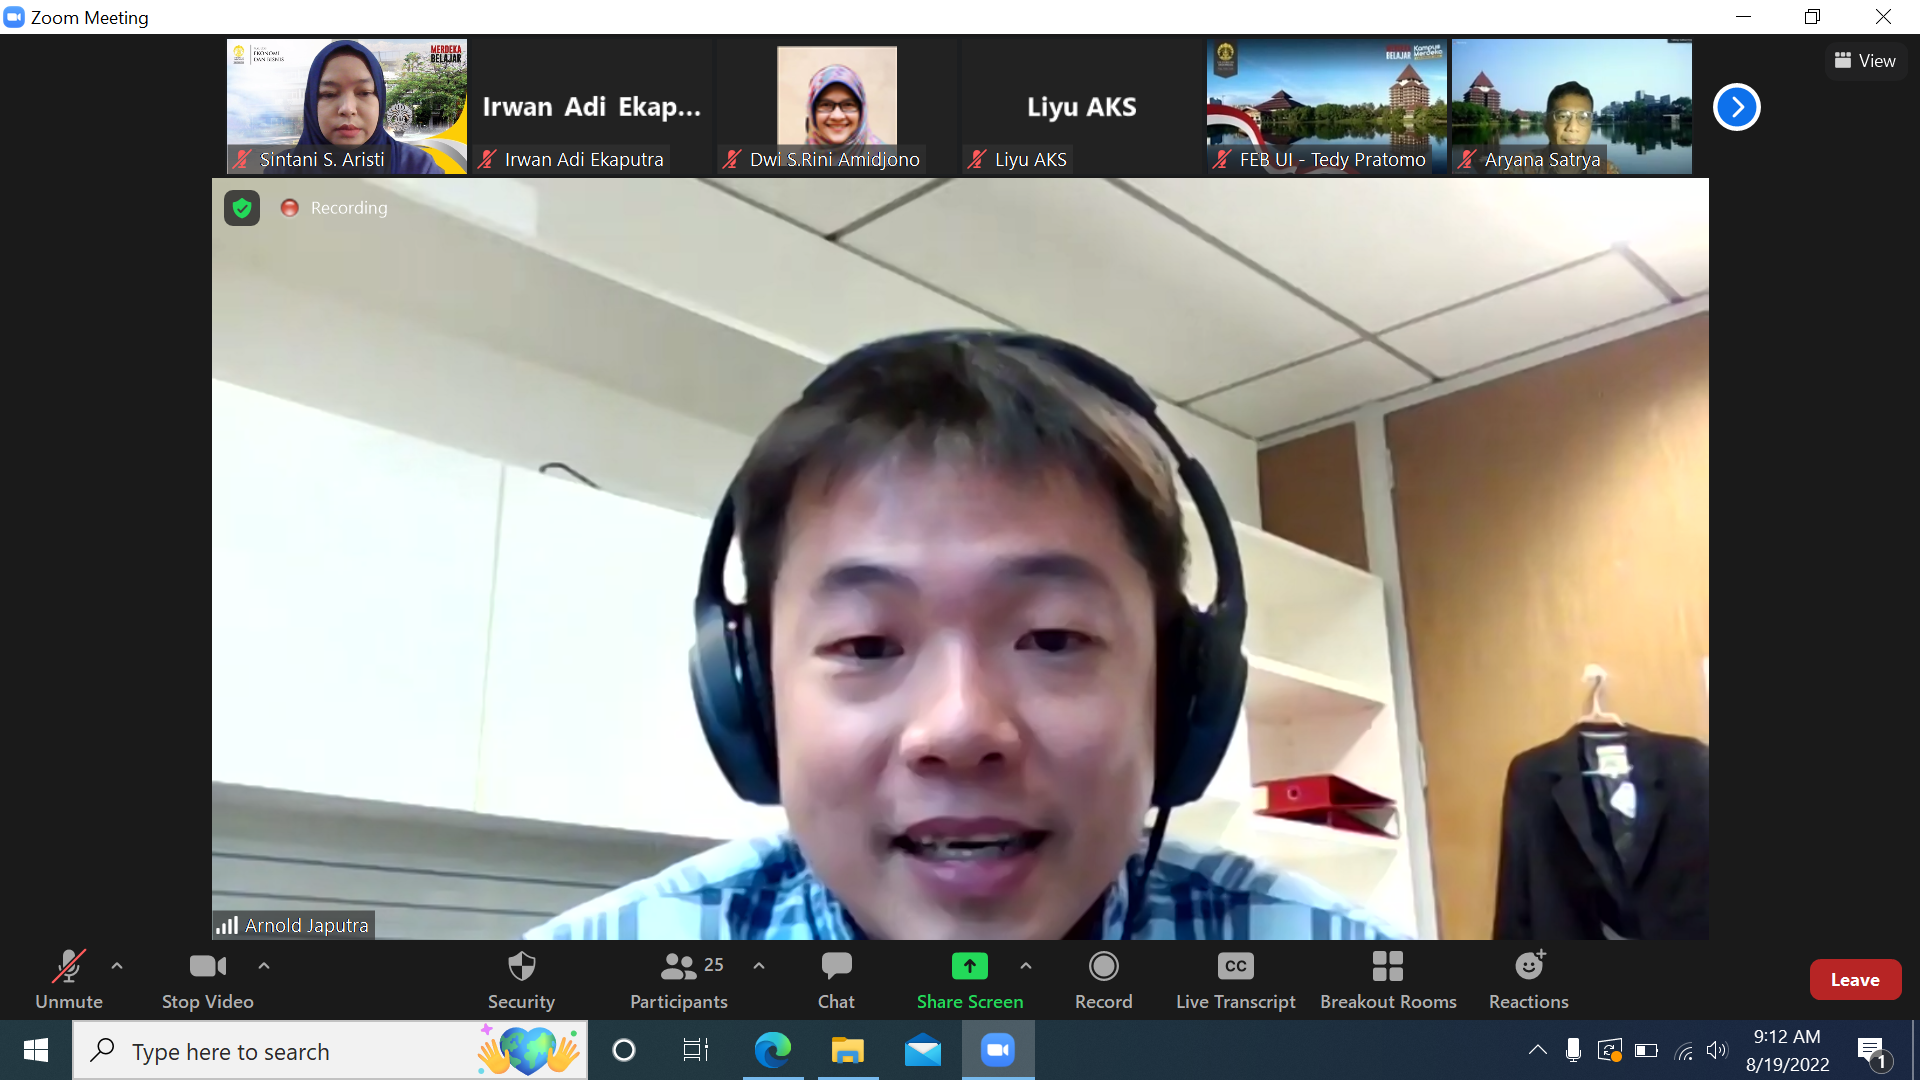Screen dimensions: 1920x1080
Task: Enable Live Transcript captions
Action: tap(1235, 979)
